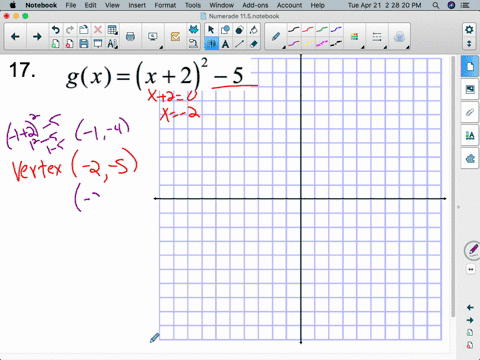This screenshot has width=480, height=360.
Task: Delete the current page with red-minus icon
Action: (70, 44)
